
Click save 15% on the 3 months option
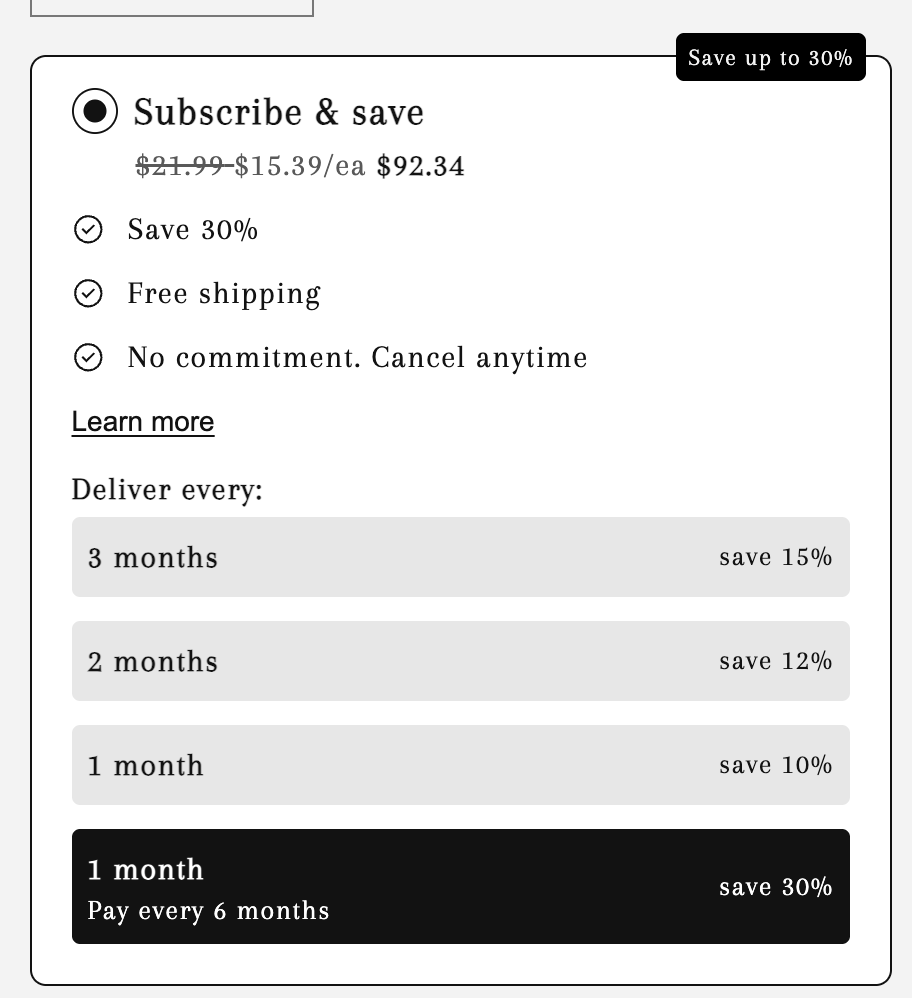[x=775, y=557]
